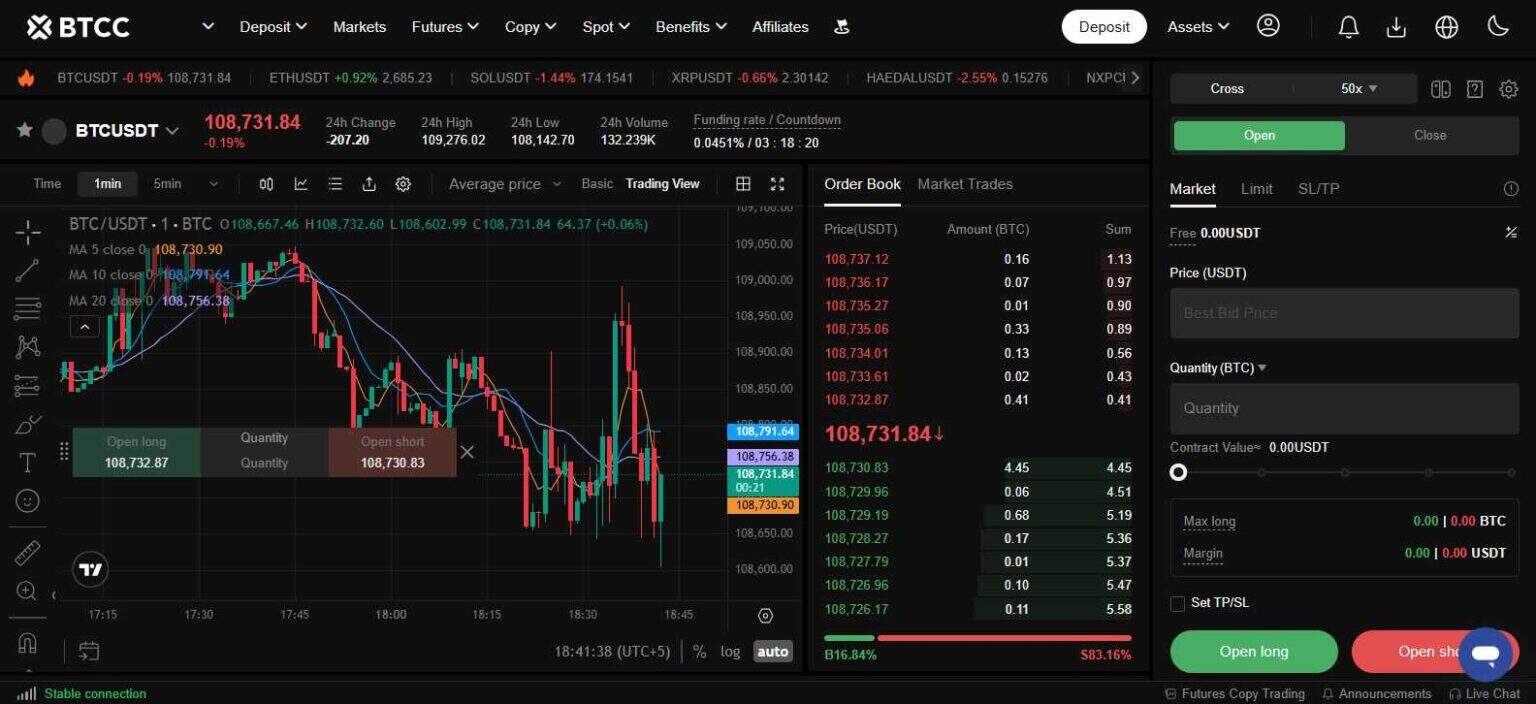This screenshot has height=704, width=1536.
Task: Click the position size slider handle
Action: tap(1179, 472)
